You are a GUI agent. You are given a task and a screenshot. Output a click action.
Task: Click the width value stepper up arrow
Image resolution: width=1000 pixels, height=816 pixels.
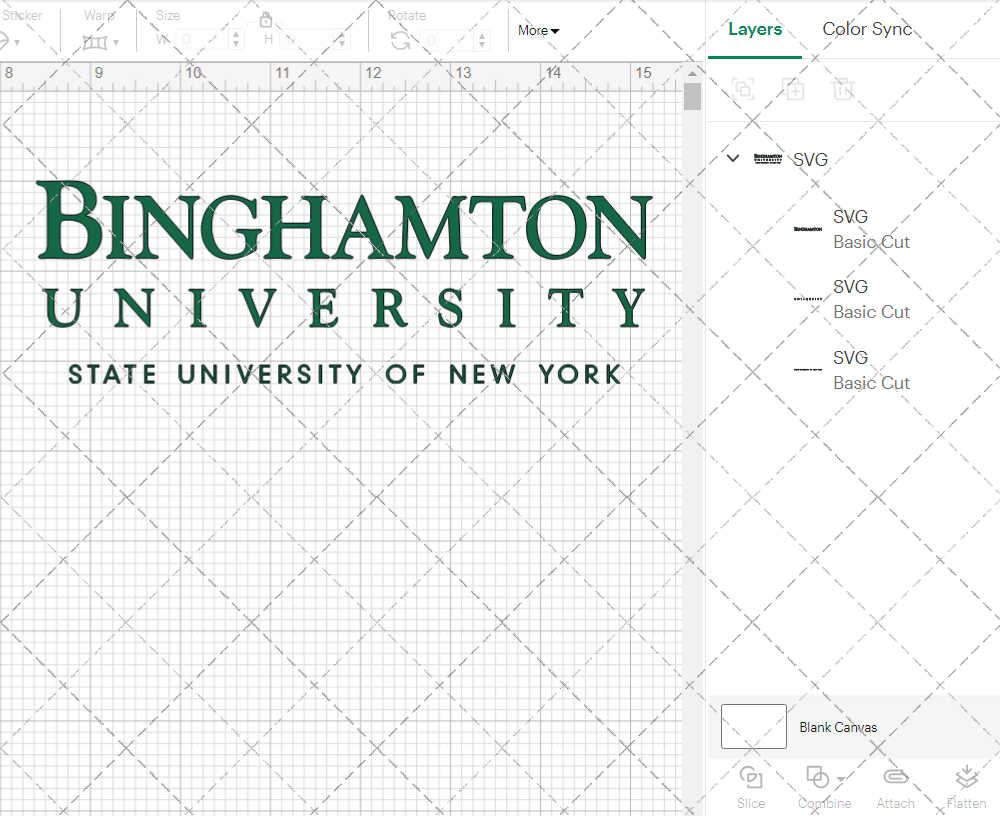pyautogui.click(x=236, y=34)
